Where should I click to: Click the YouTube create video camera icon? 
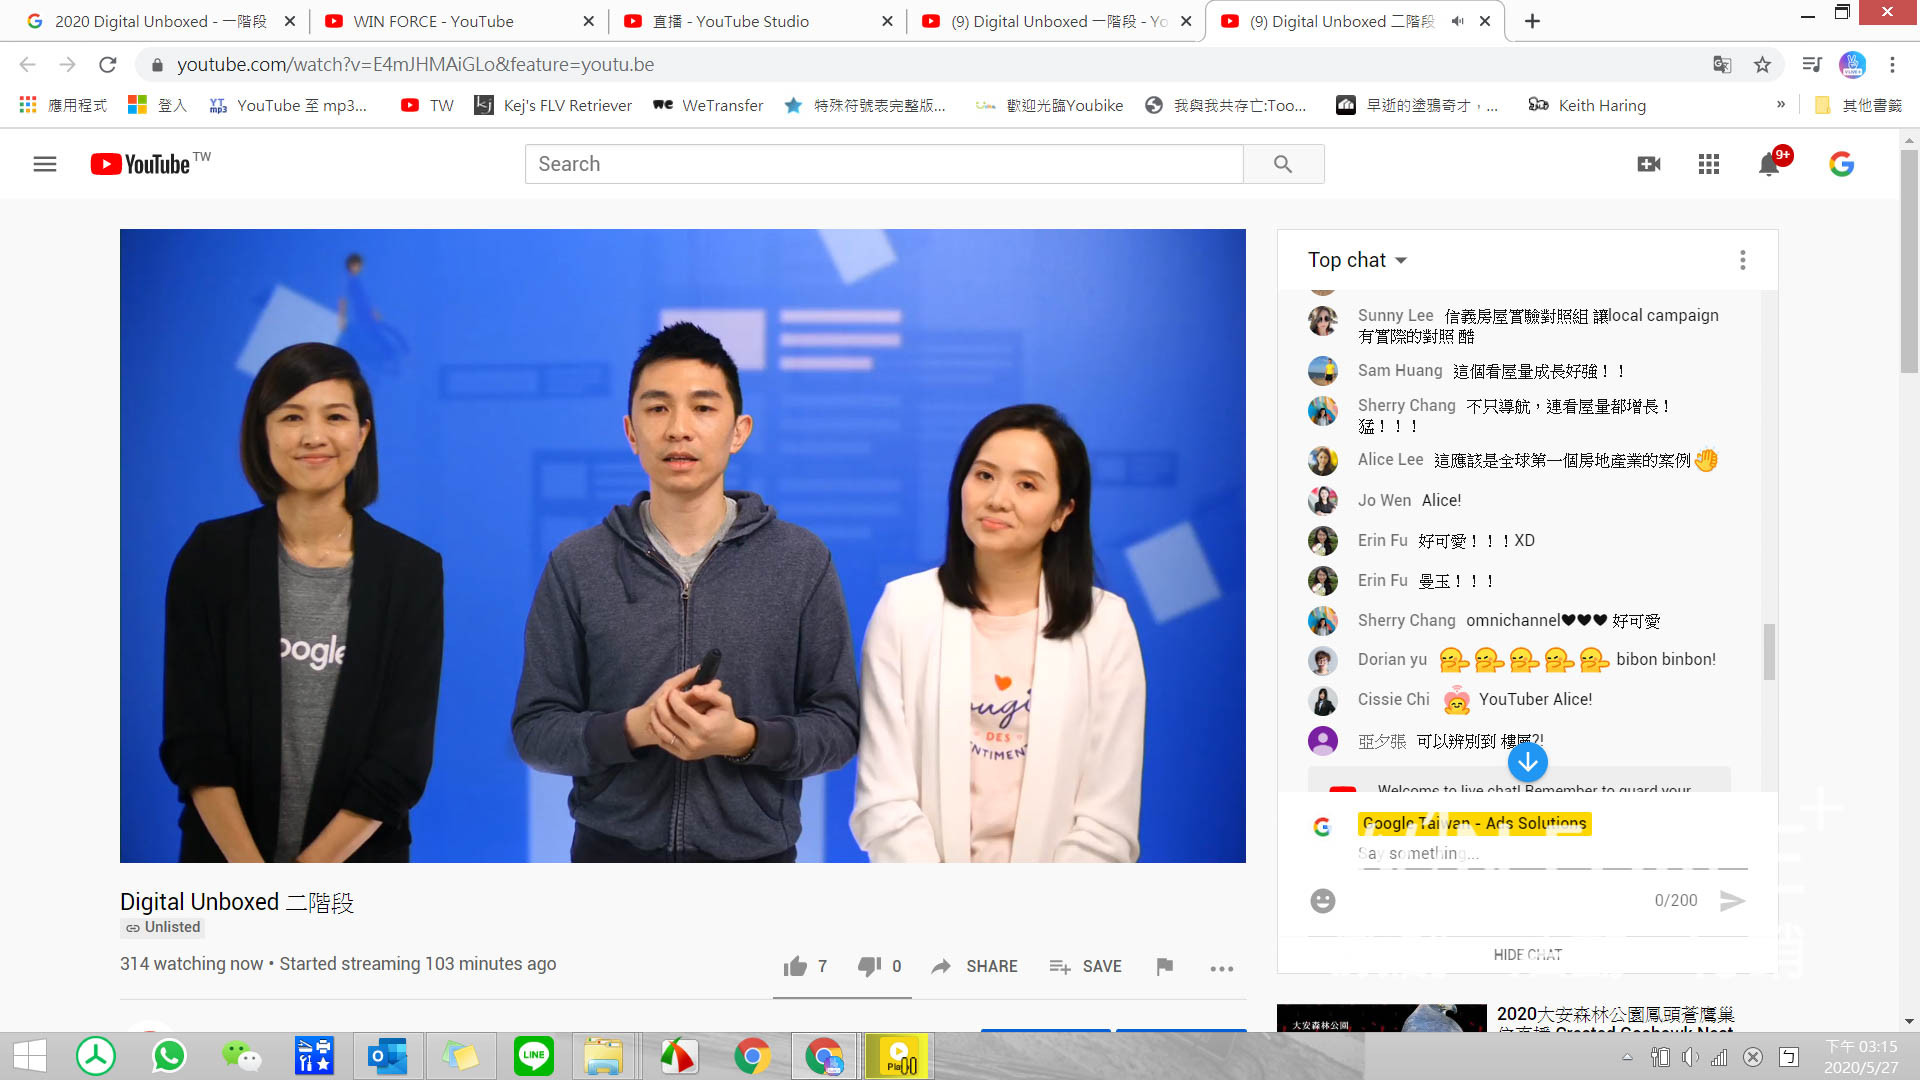click(1649, 164)
